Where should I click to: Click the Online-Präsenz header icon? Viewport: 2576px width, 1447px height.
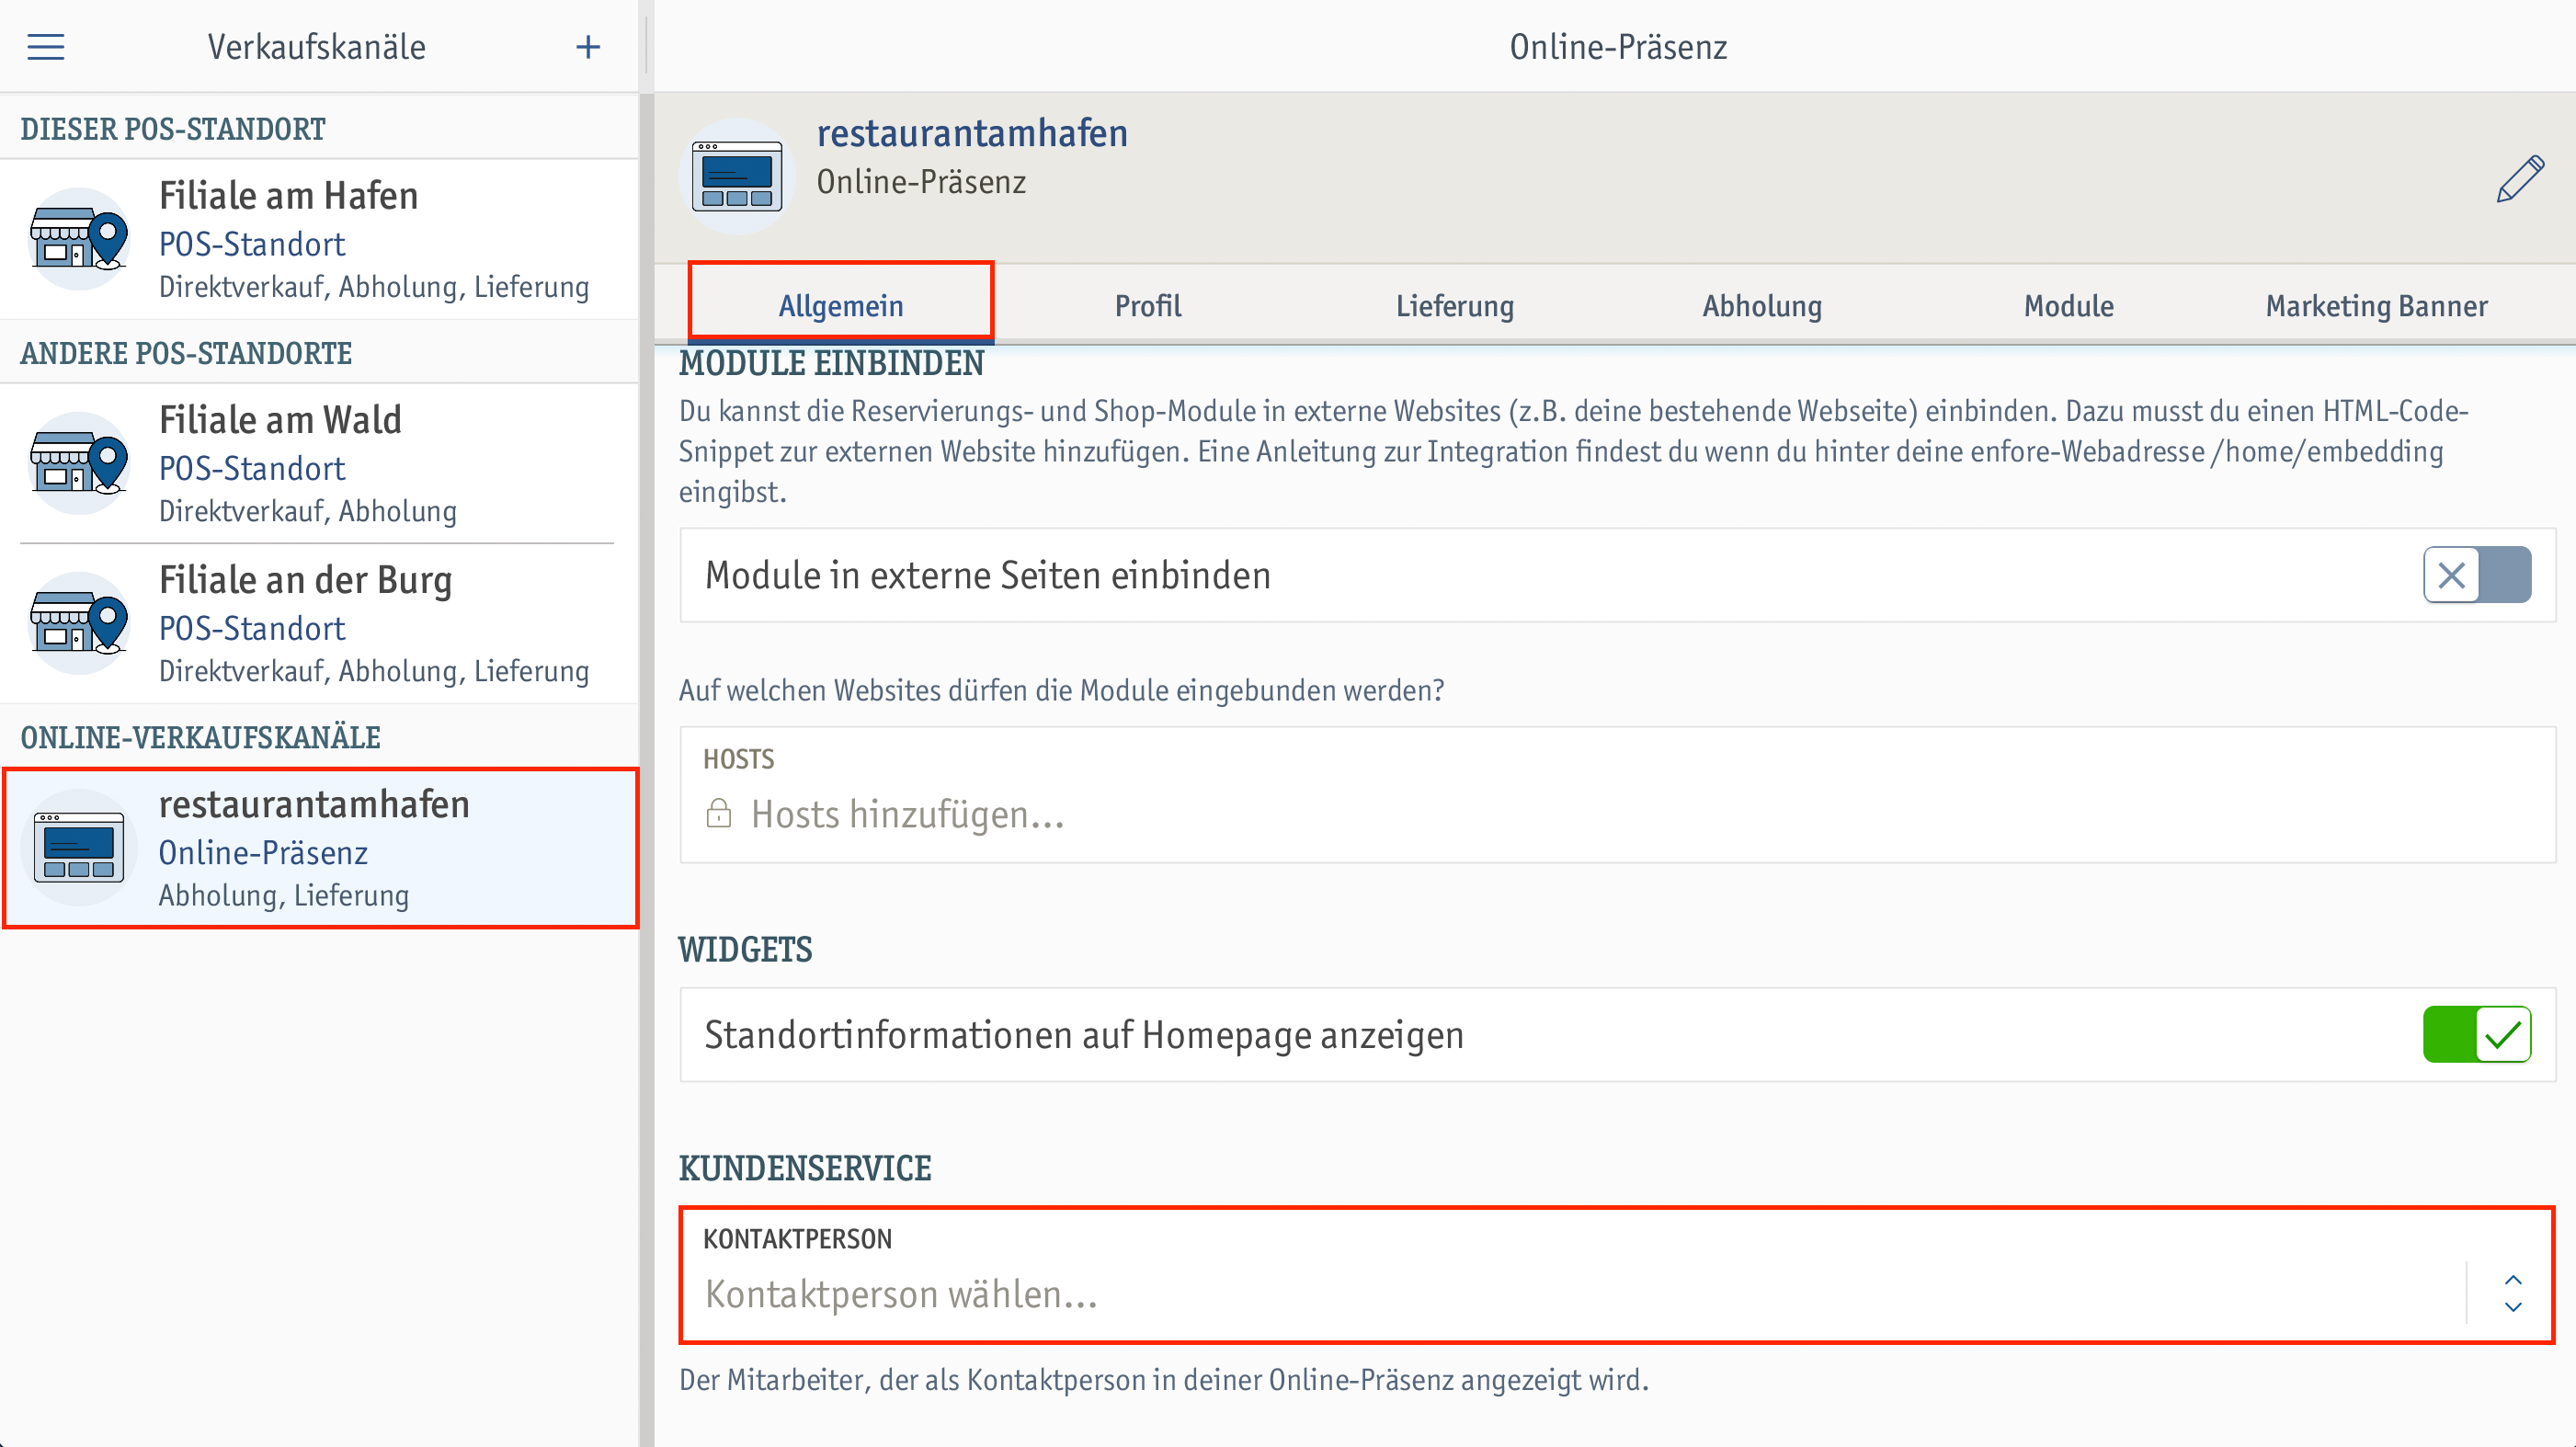click(x=737, y=176)
